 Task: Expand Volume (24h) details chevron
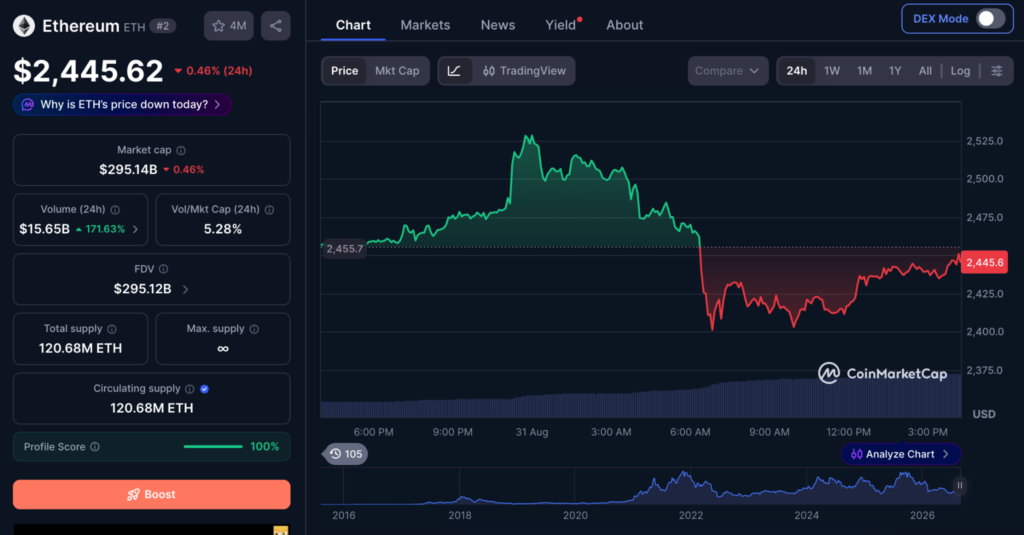tap(135, 229)
